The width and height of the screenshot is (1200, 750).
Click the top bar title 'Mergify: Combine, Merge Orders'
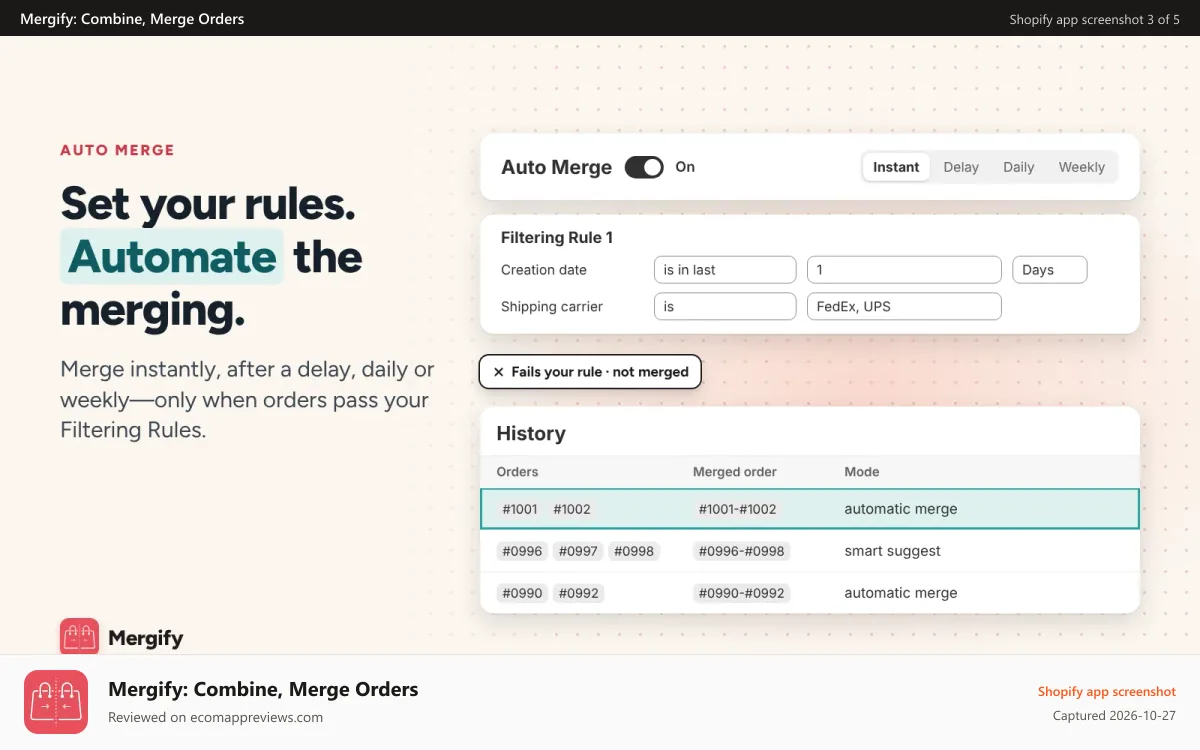(x=132, y=19)
